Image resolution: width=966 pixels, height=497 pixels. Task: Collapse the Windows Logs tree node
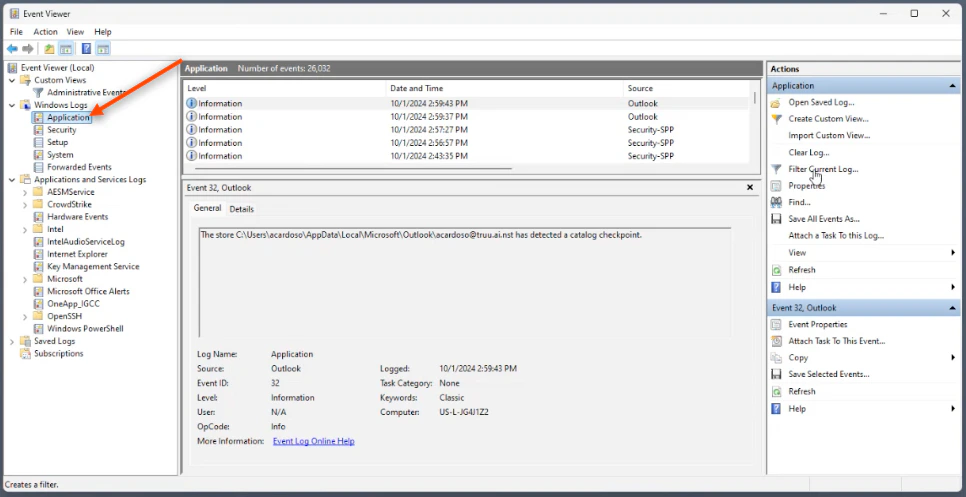(12, 105)
